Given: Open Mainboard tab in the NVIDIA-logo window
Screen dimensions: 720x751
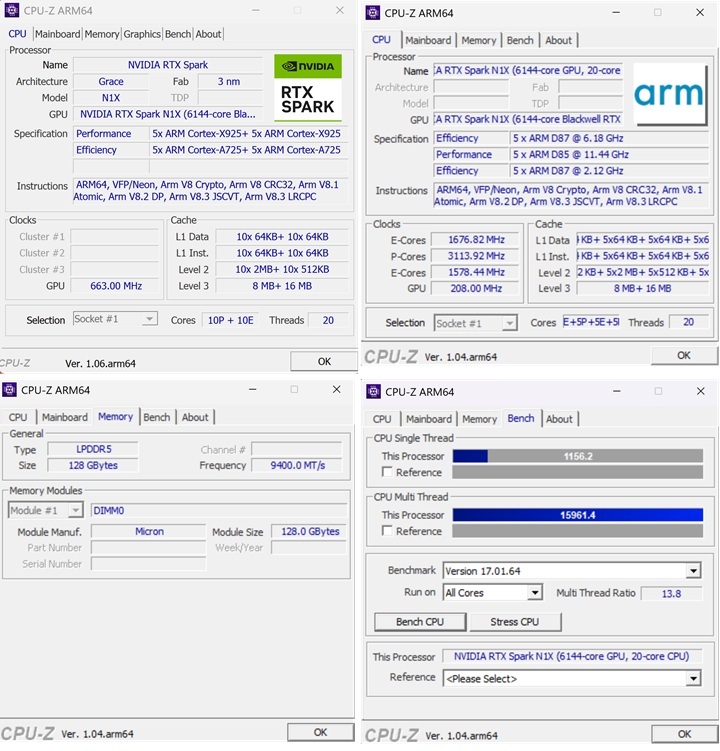Looking at the screenshot, I should [x=57, y=34].
